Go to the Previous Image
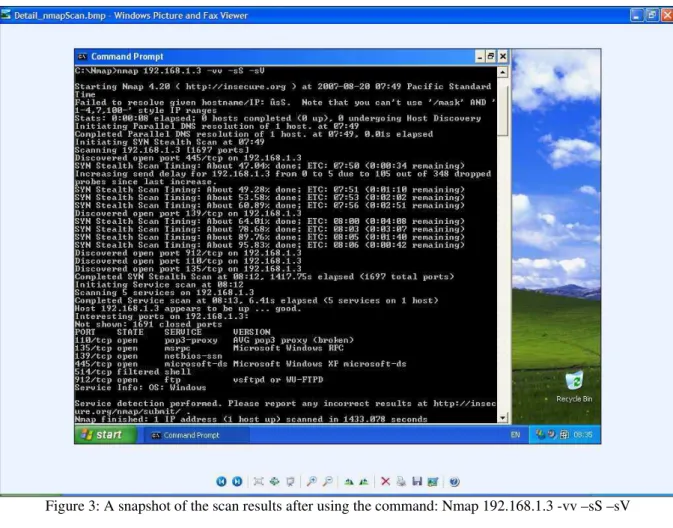 pos(221,482)
